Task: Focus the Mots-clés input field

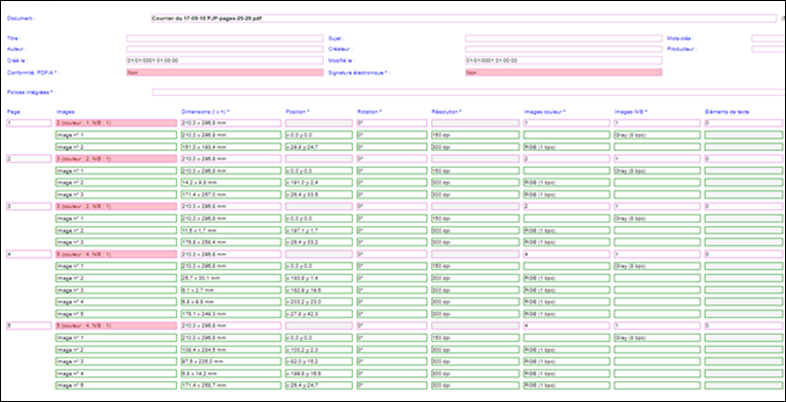Action: (x=768, y=38)
